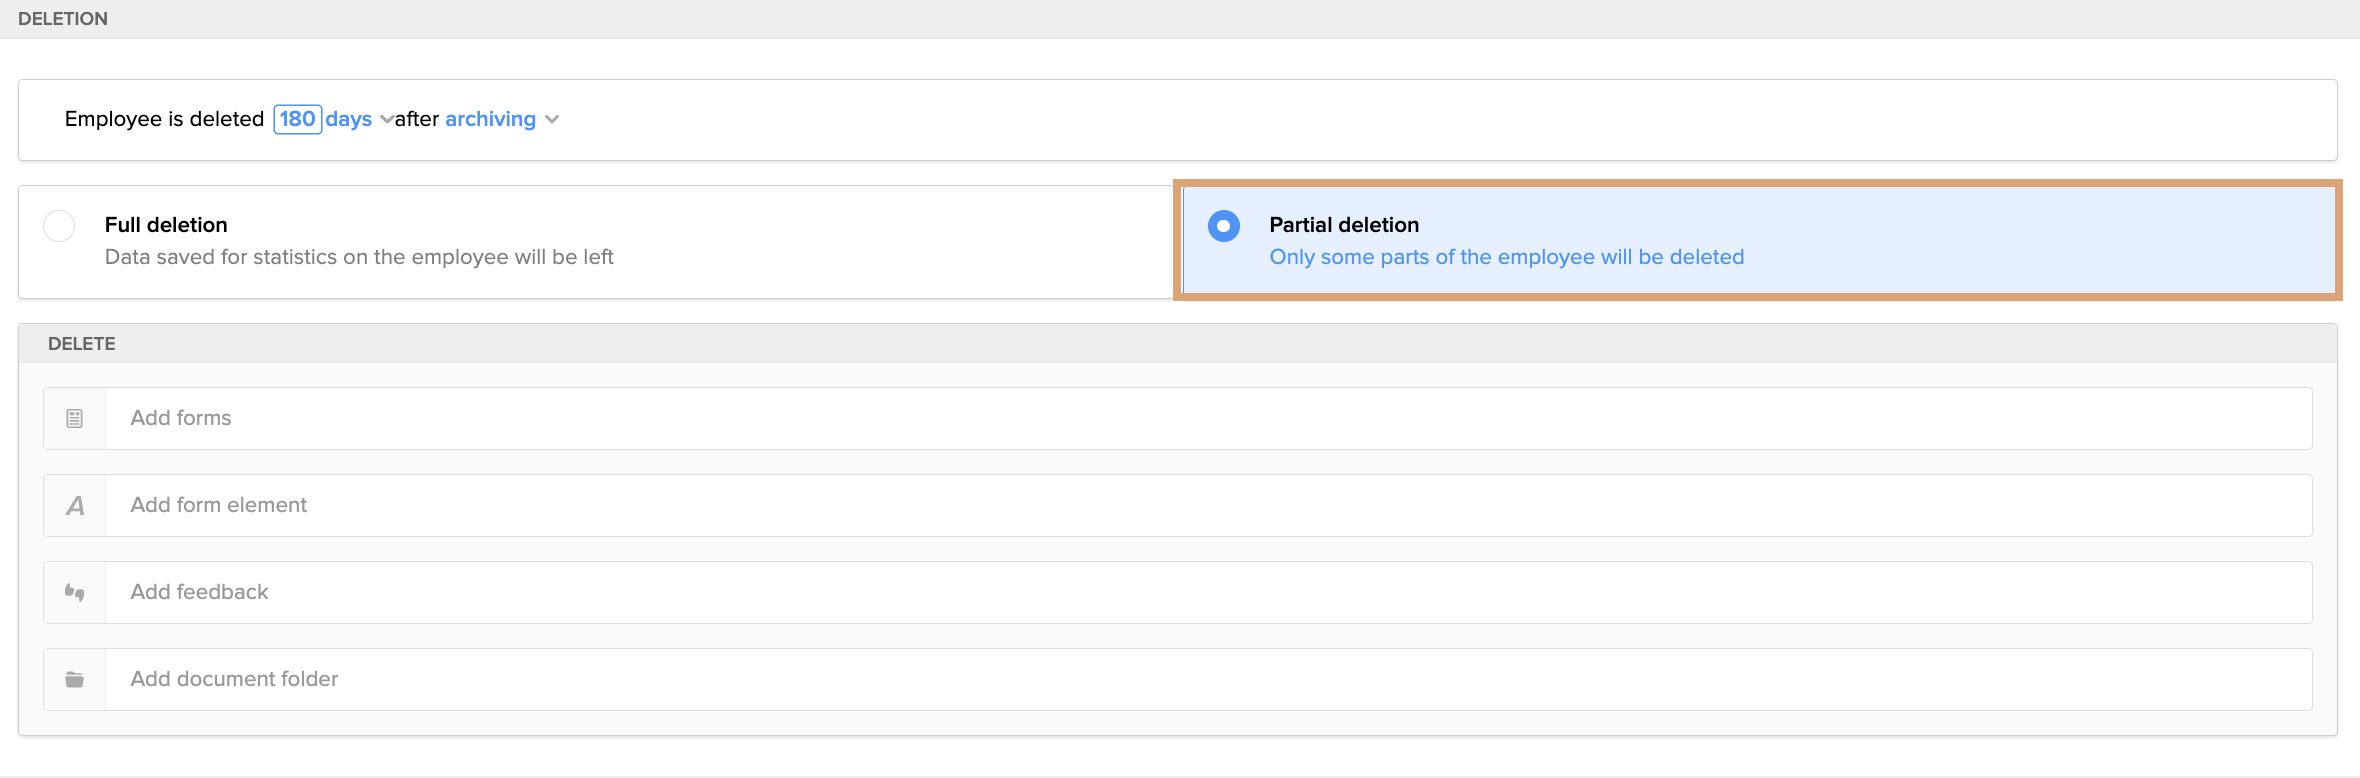Focus the 180 days number field
The image size is (2360, 778).
click(x=298, y=119)
